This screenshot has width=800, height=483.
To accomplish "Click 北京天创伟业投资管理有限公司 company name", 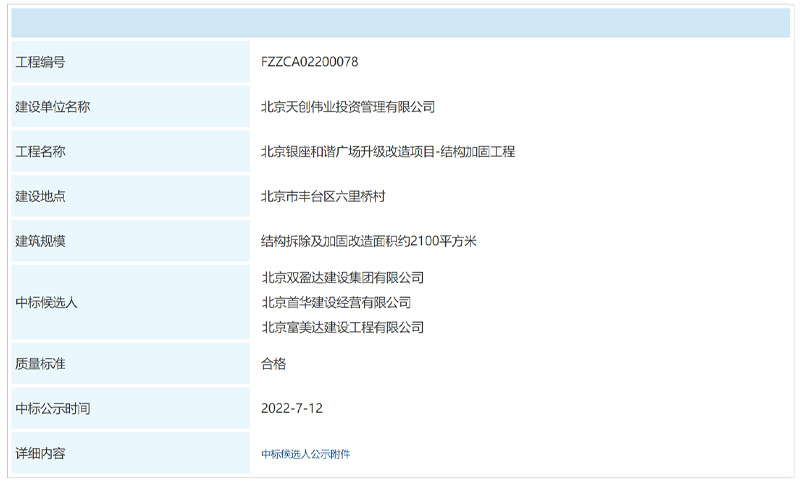I will [x=348, y=107].
